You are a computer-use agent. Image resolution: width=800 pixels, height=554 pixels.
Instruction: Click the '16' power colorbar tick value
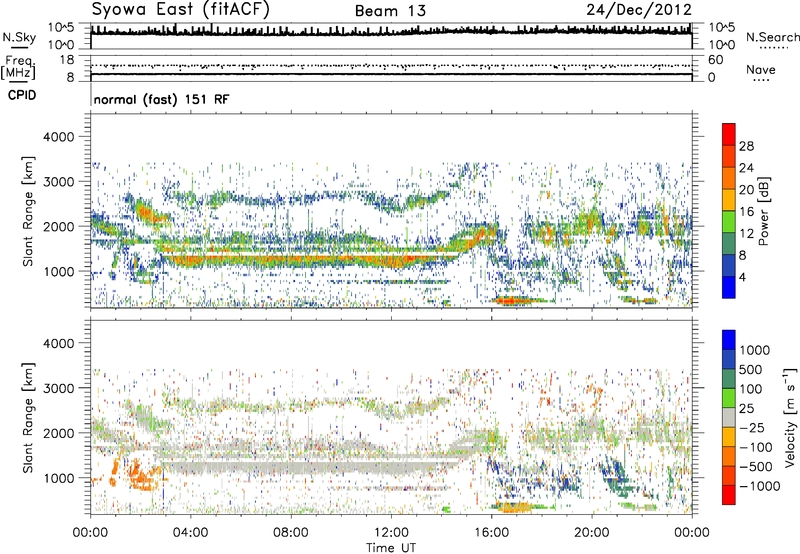click(x=746, y=212)
